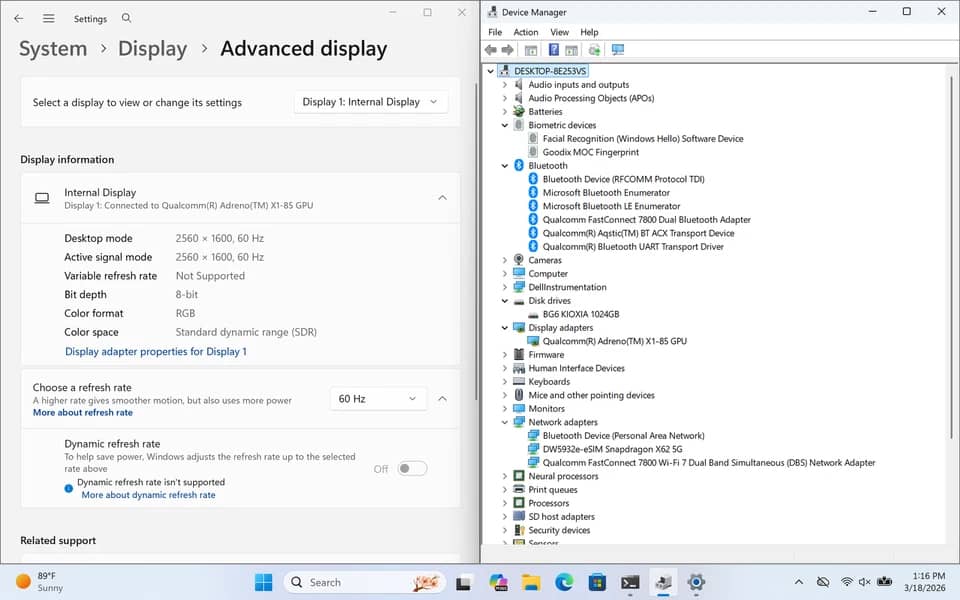Select Qualcomm(R) Adreno(TM) X1-85 GPU device
This screenshot has width=960, height=600.
pyautogui.click(x=614, y=341)
